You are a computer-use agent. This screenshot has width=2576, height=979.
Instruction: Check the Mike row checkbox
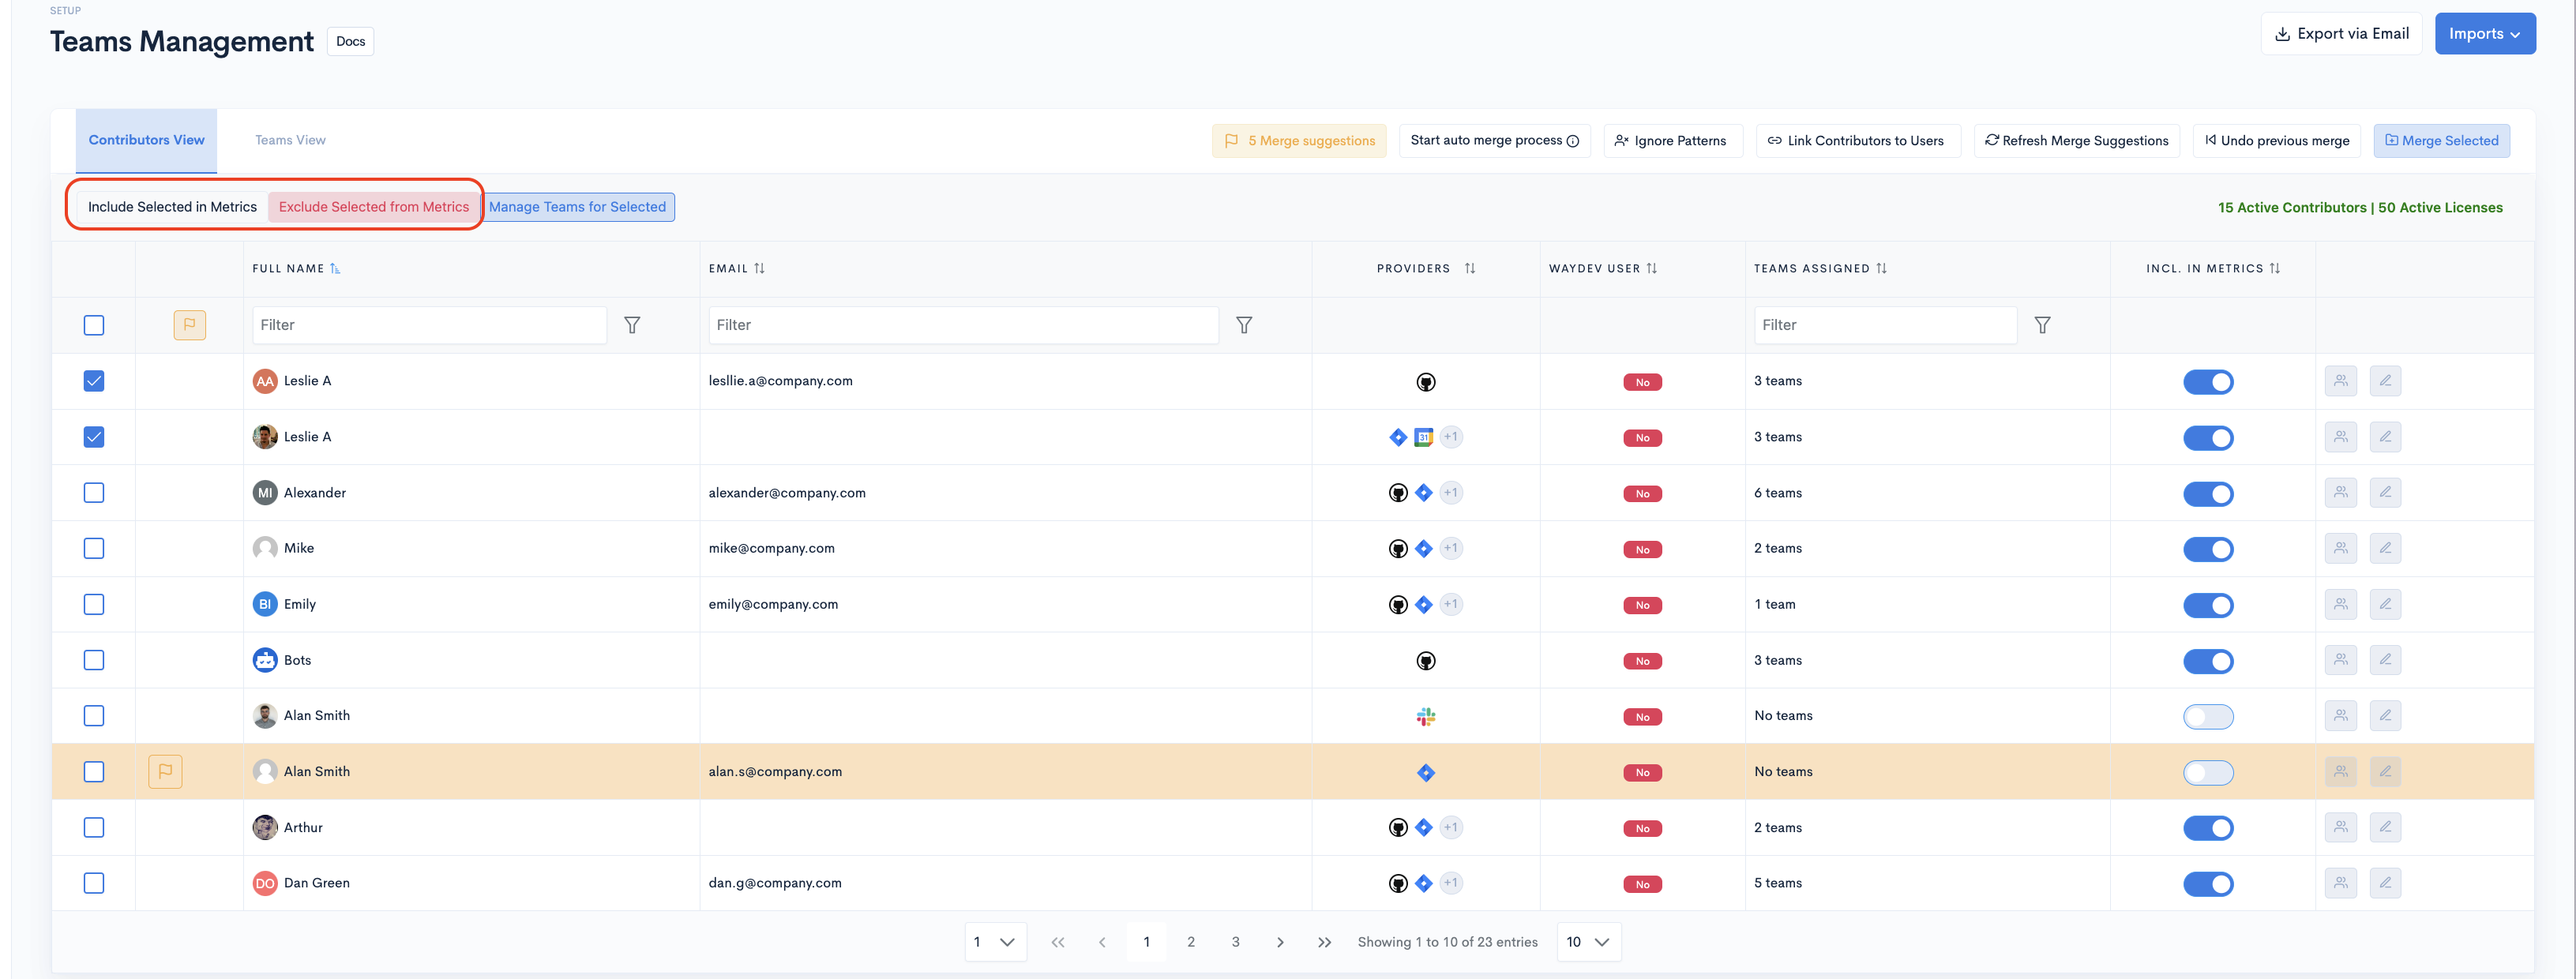tap(94, 548)
